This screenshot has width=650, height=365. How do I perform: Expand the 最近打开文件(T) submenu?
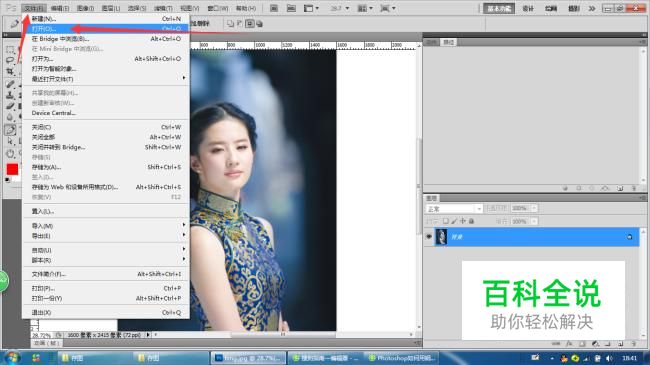coord(106,78)
